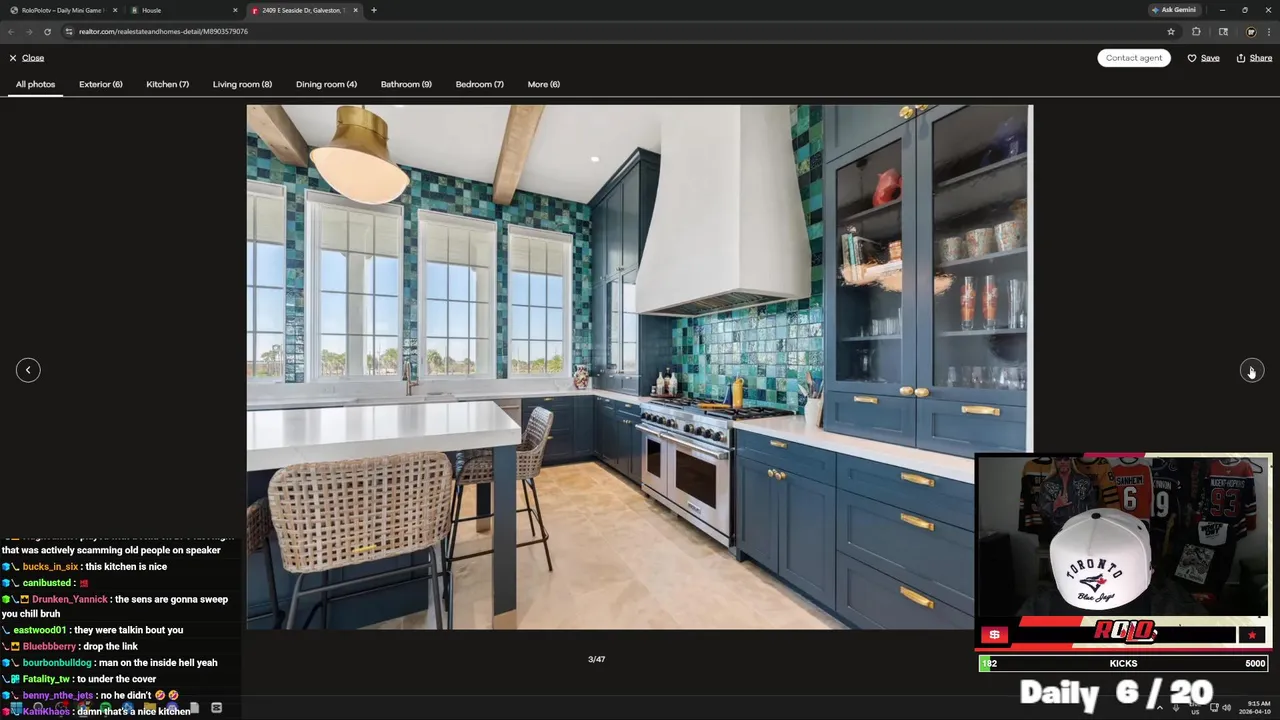Close the RoloPolotv browser tab
This screenshot has width=1280, height=720.
click(115, 10)
